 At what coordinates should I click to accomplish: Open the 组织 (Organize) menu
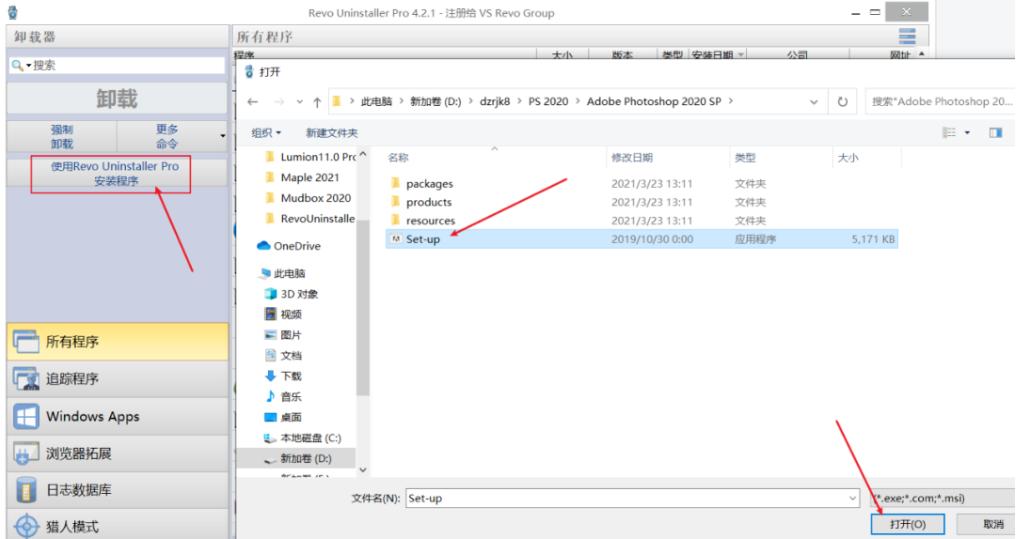coord(266,133)
